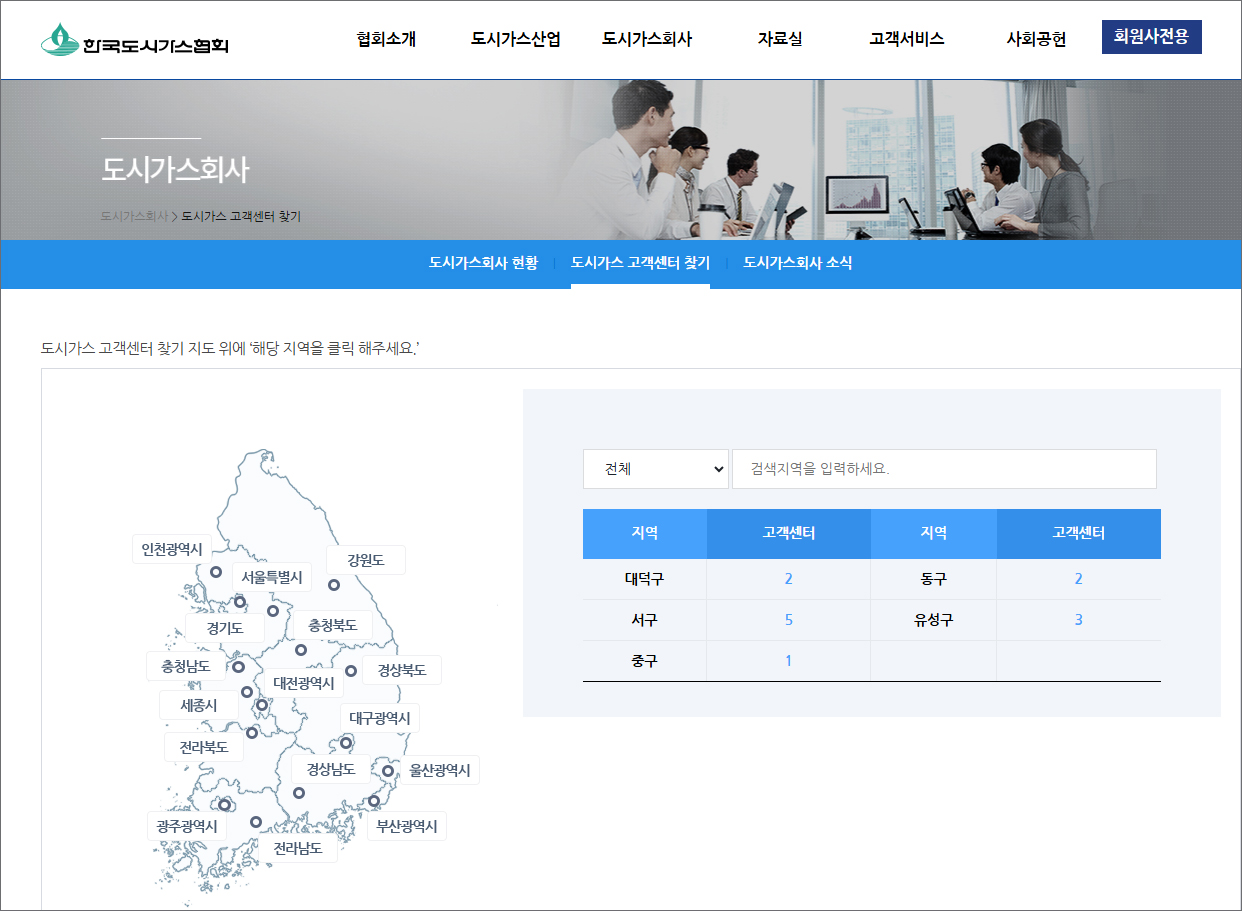Select 전라북도 label on the map
Viewport: 1242px width, 911px height.
pos(204,747)
